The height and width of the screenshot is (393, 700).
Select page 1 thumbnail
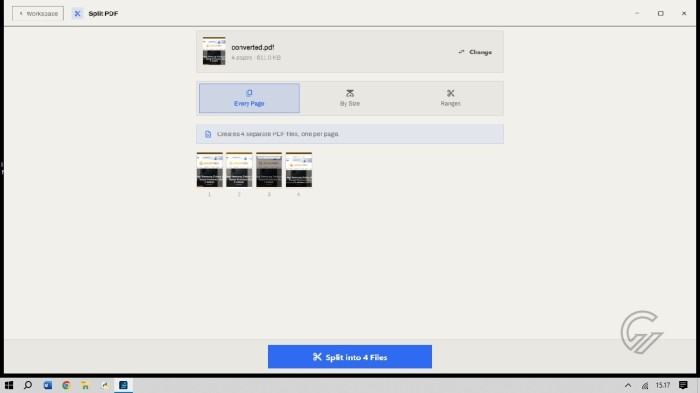point(209,170)
